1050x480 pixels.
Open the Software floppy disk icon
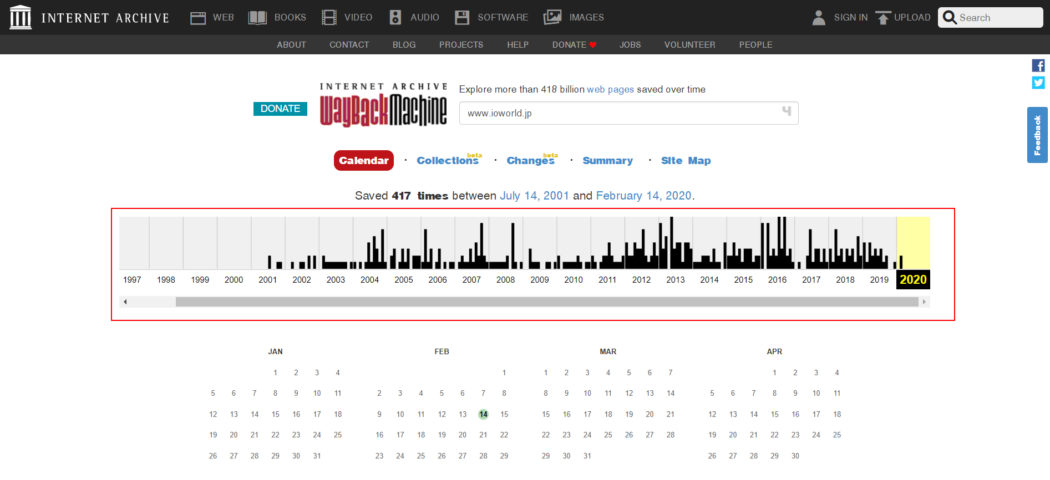pyautogui.click(x=461, y=18)
